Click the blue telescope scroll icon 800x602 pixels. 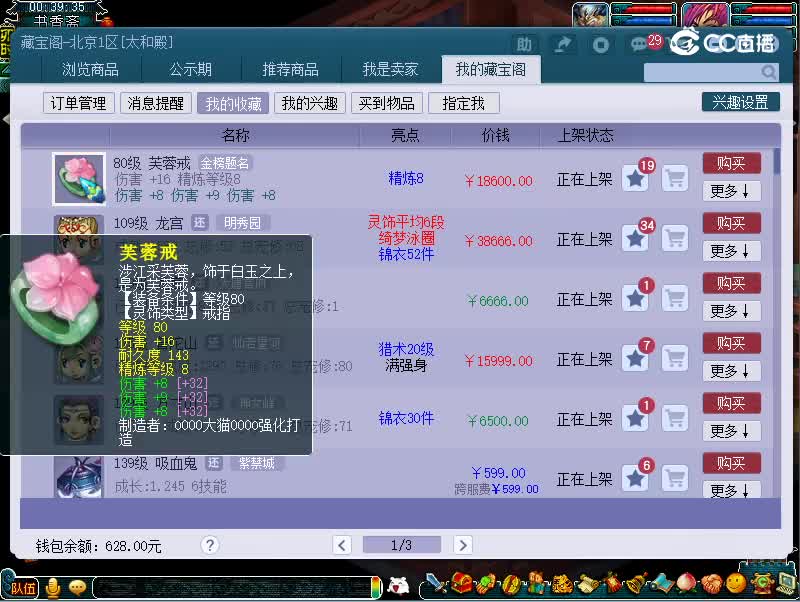(662, 583)
